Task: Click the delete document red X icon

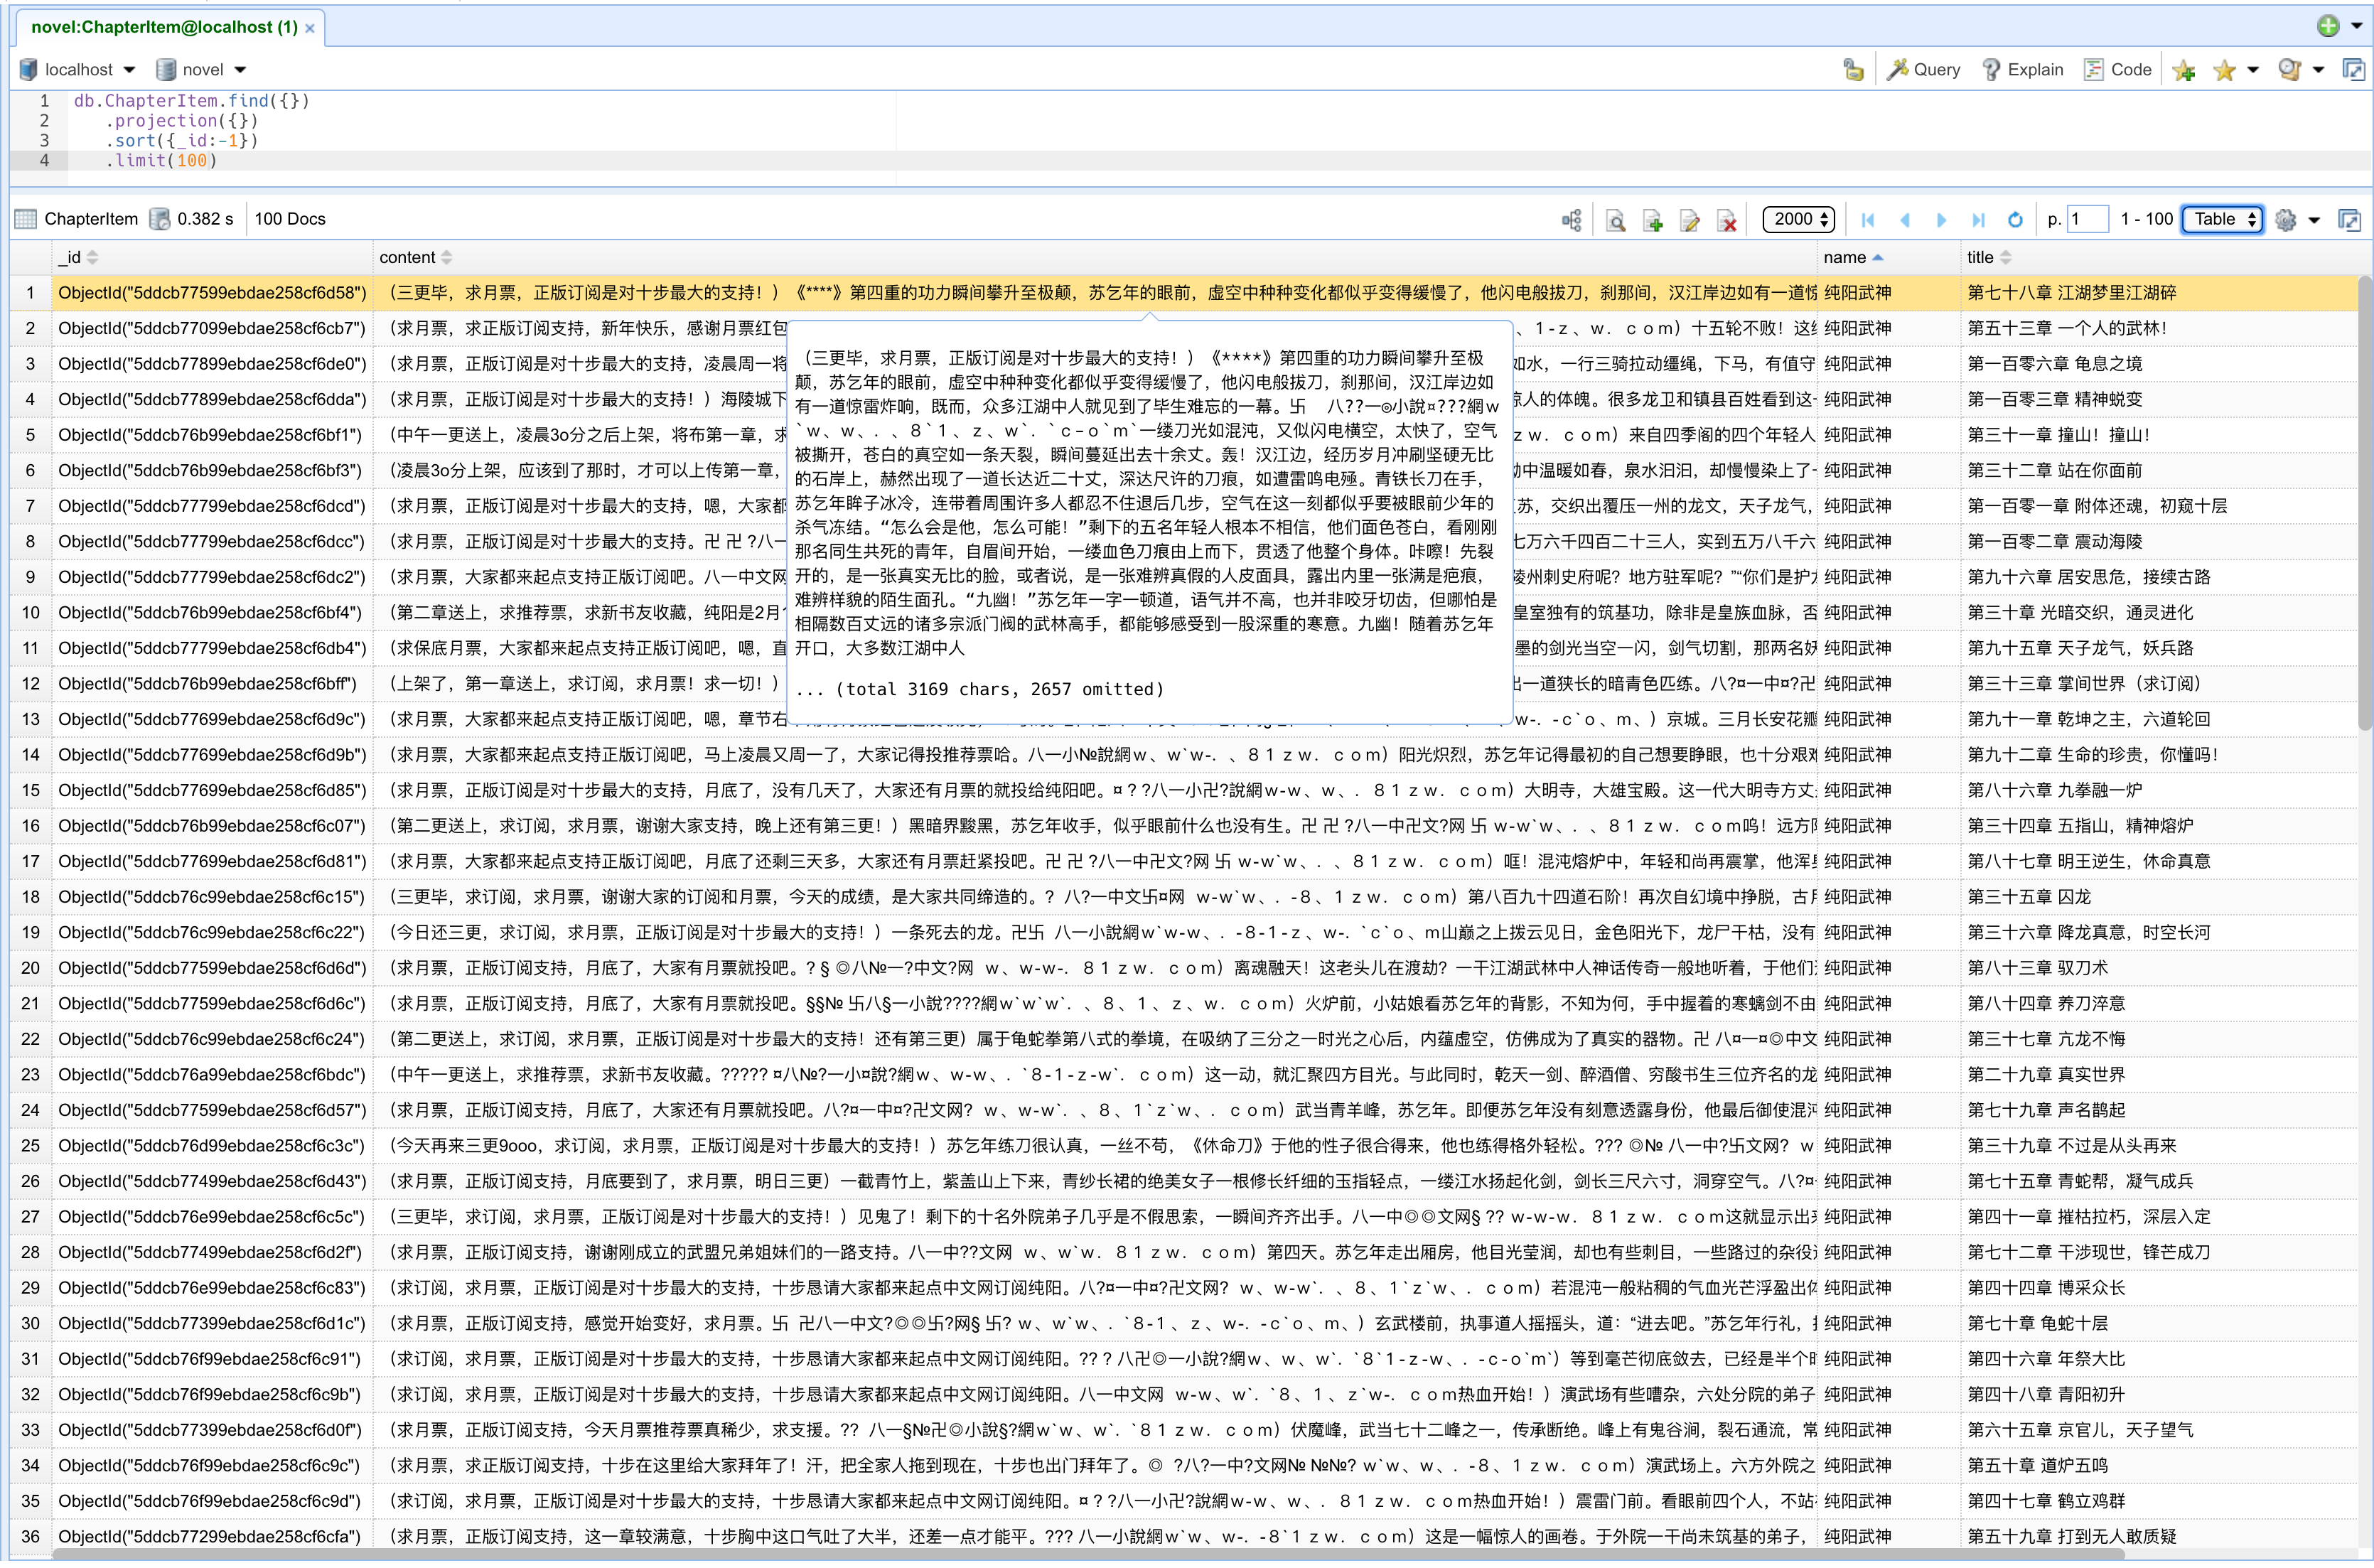Action: (x=1727, y=220)
